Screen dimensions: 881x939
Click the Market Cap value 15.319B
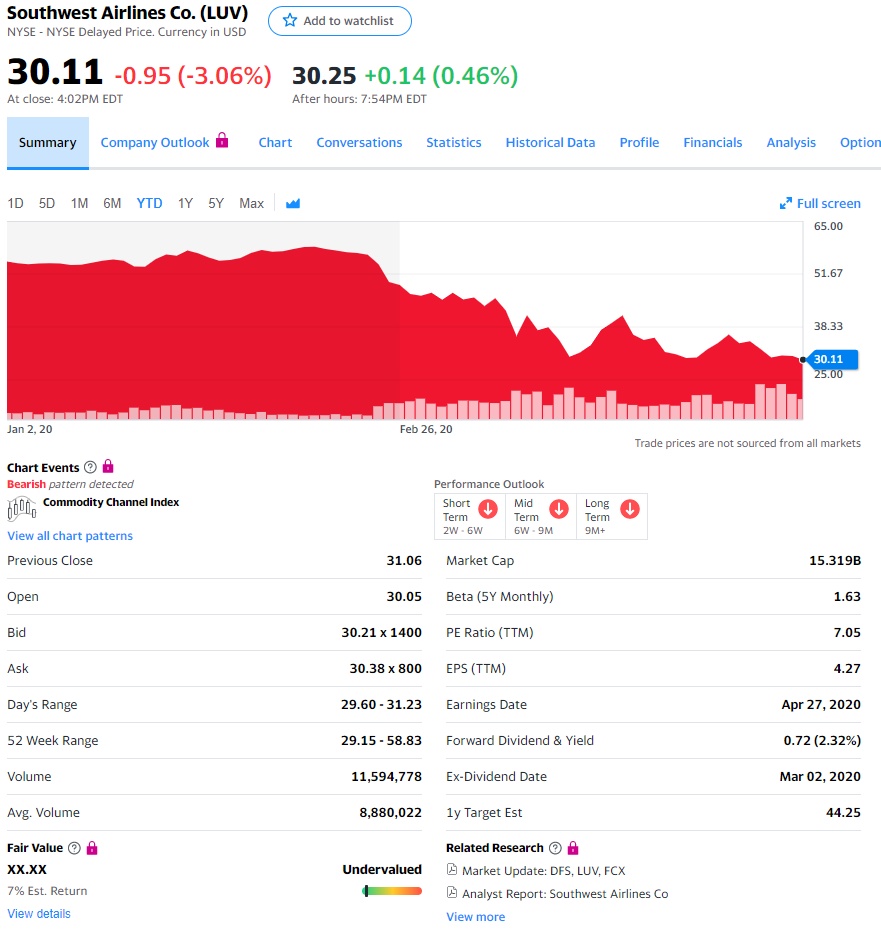(x=835, y=561)
